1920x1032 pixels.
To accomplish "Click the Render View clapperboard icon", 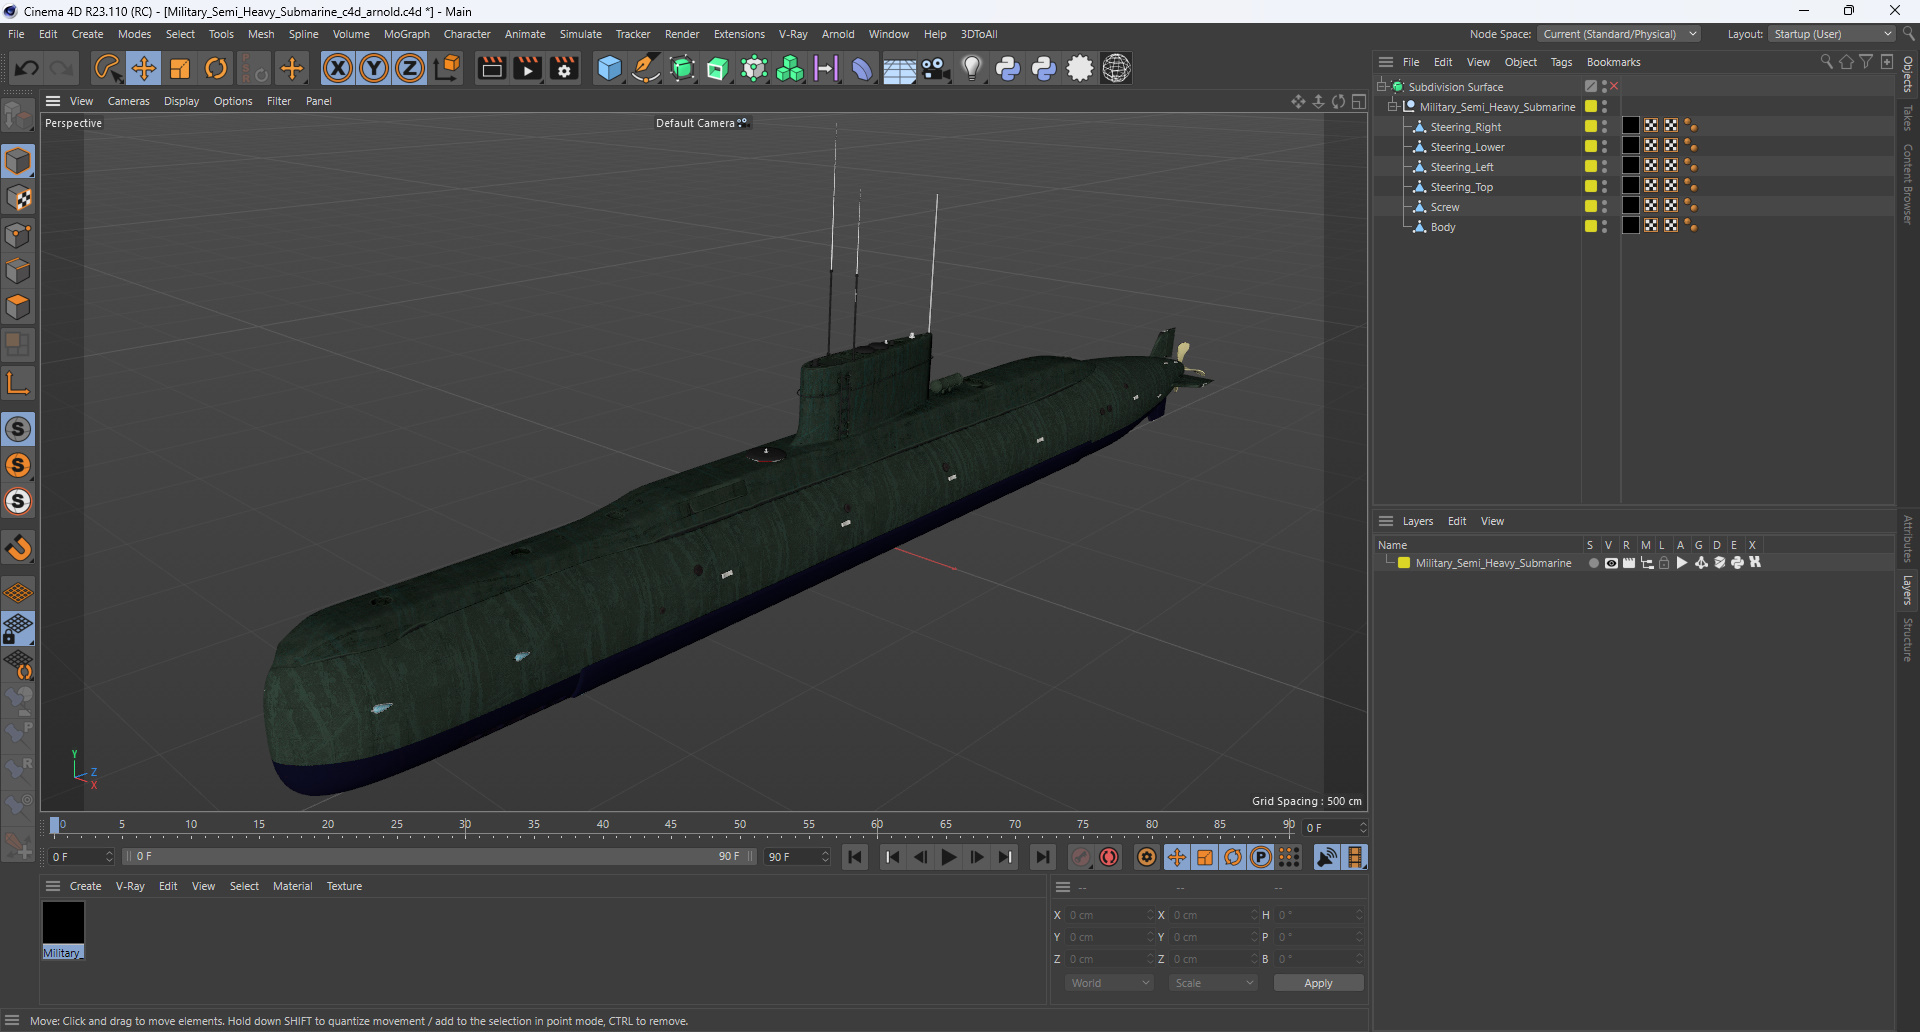I will [491, 68].
